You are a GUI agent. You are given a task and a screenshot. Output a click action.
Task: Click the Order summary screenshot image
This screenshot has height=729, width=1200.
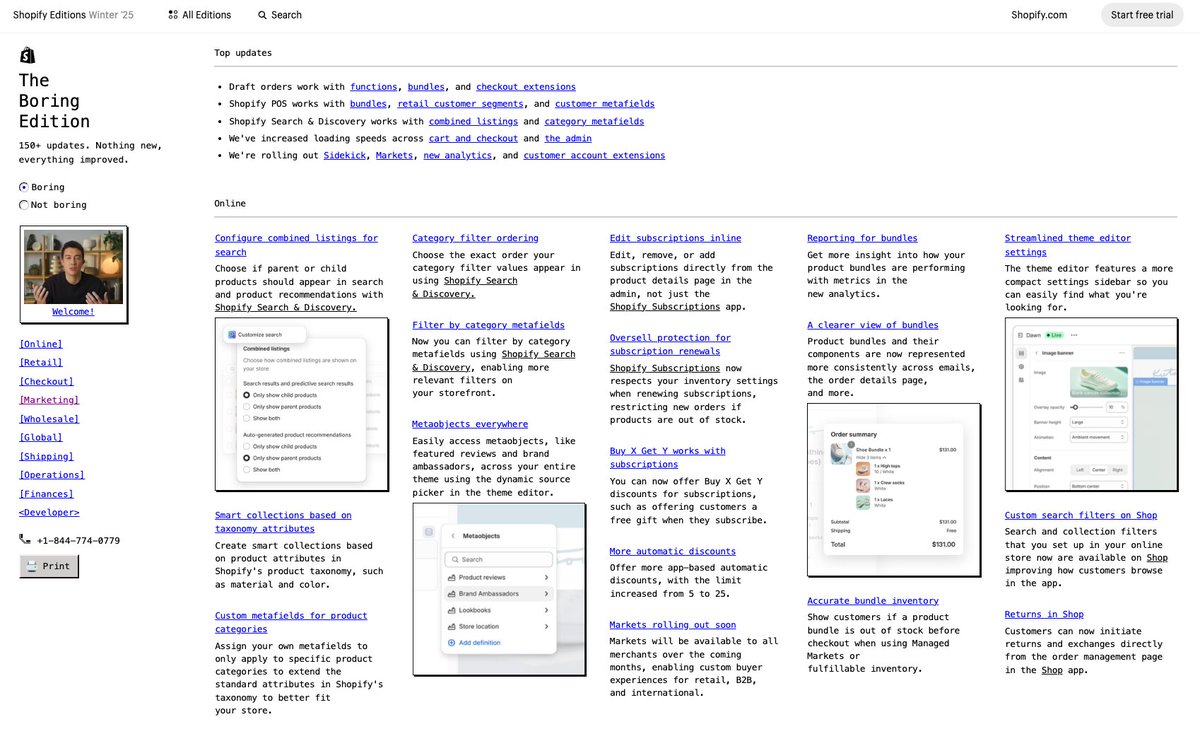pos(894,490)
